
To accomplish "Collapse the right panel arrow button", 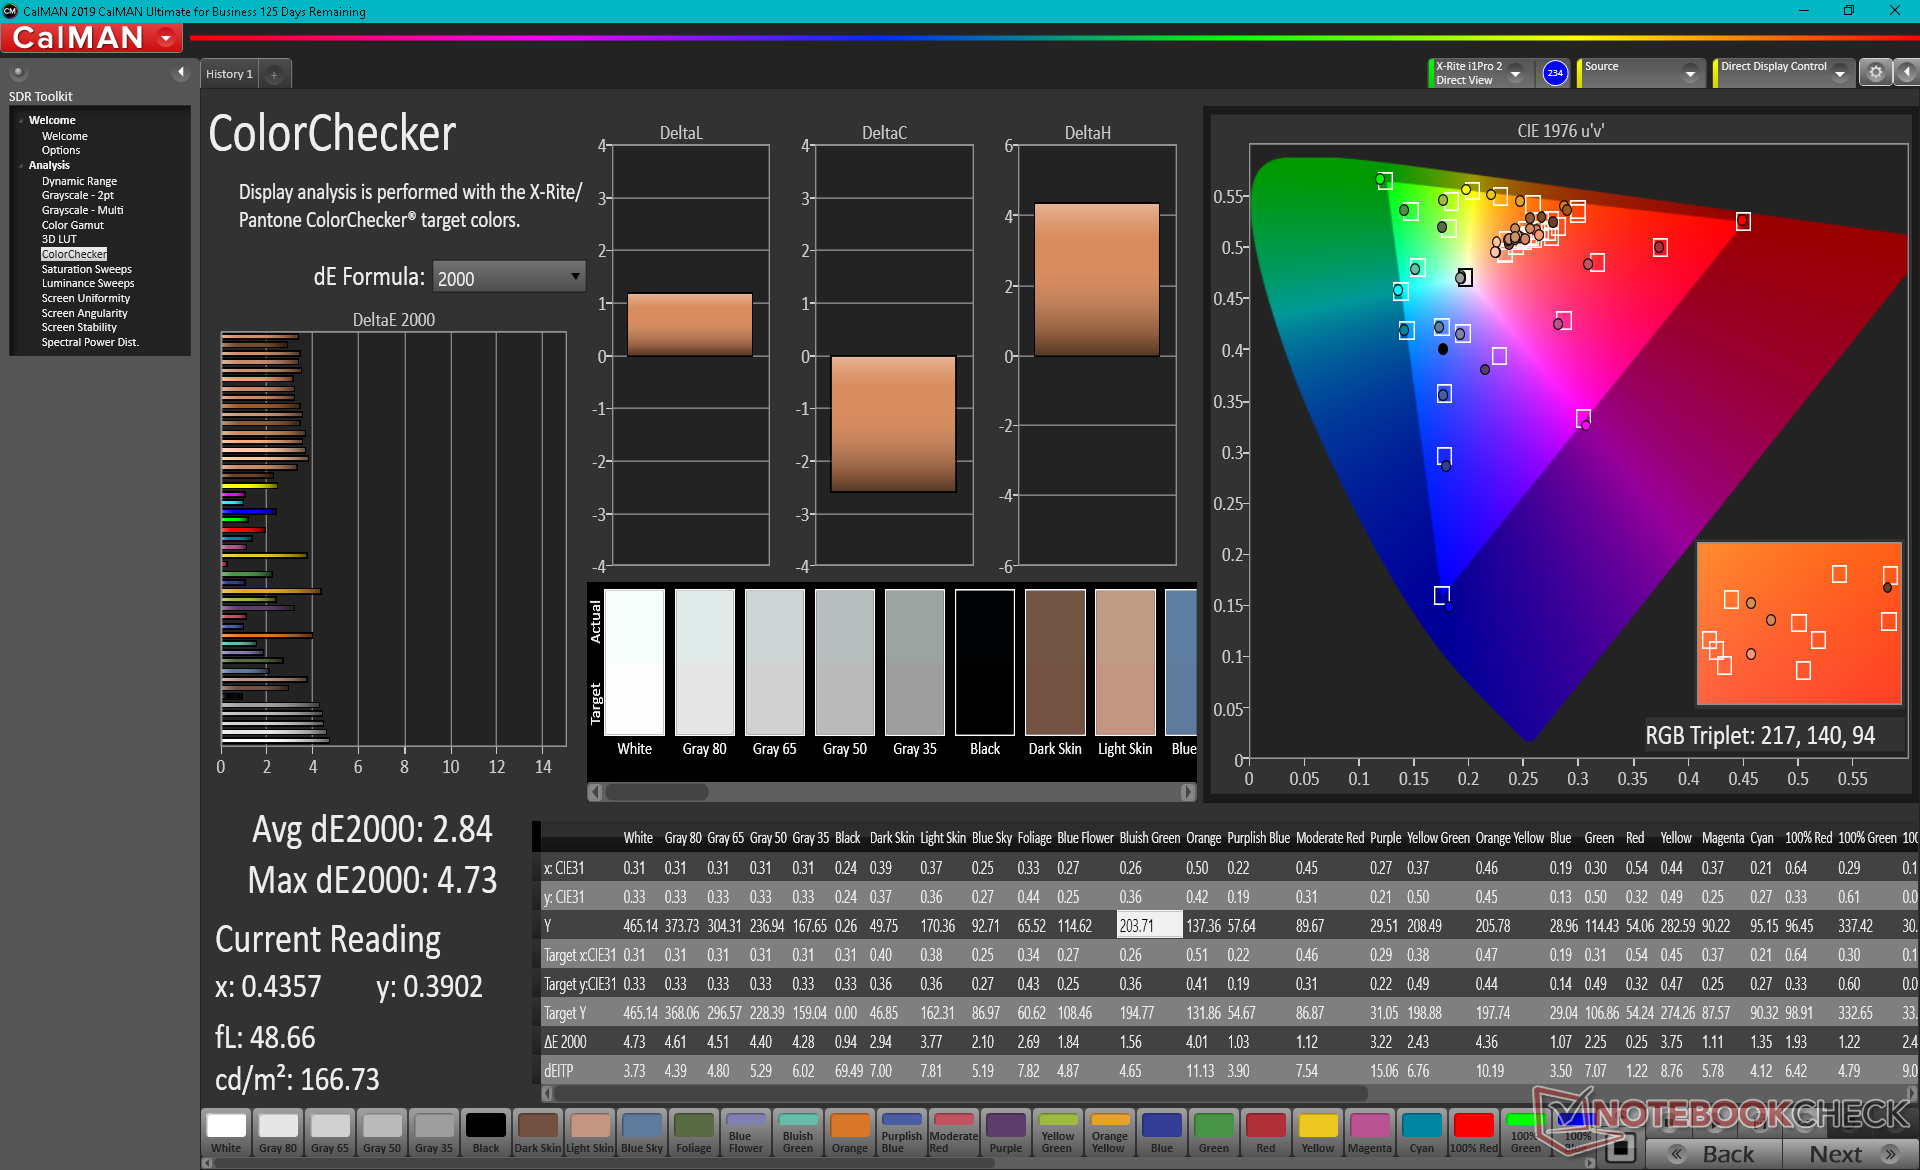I will (1906, 73).
